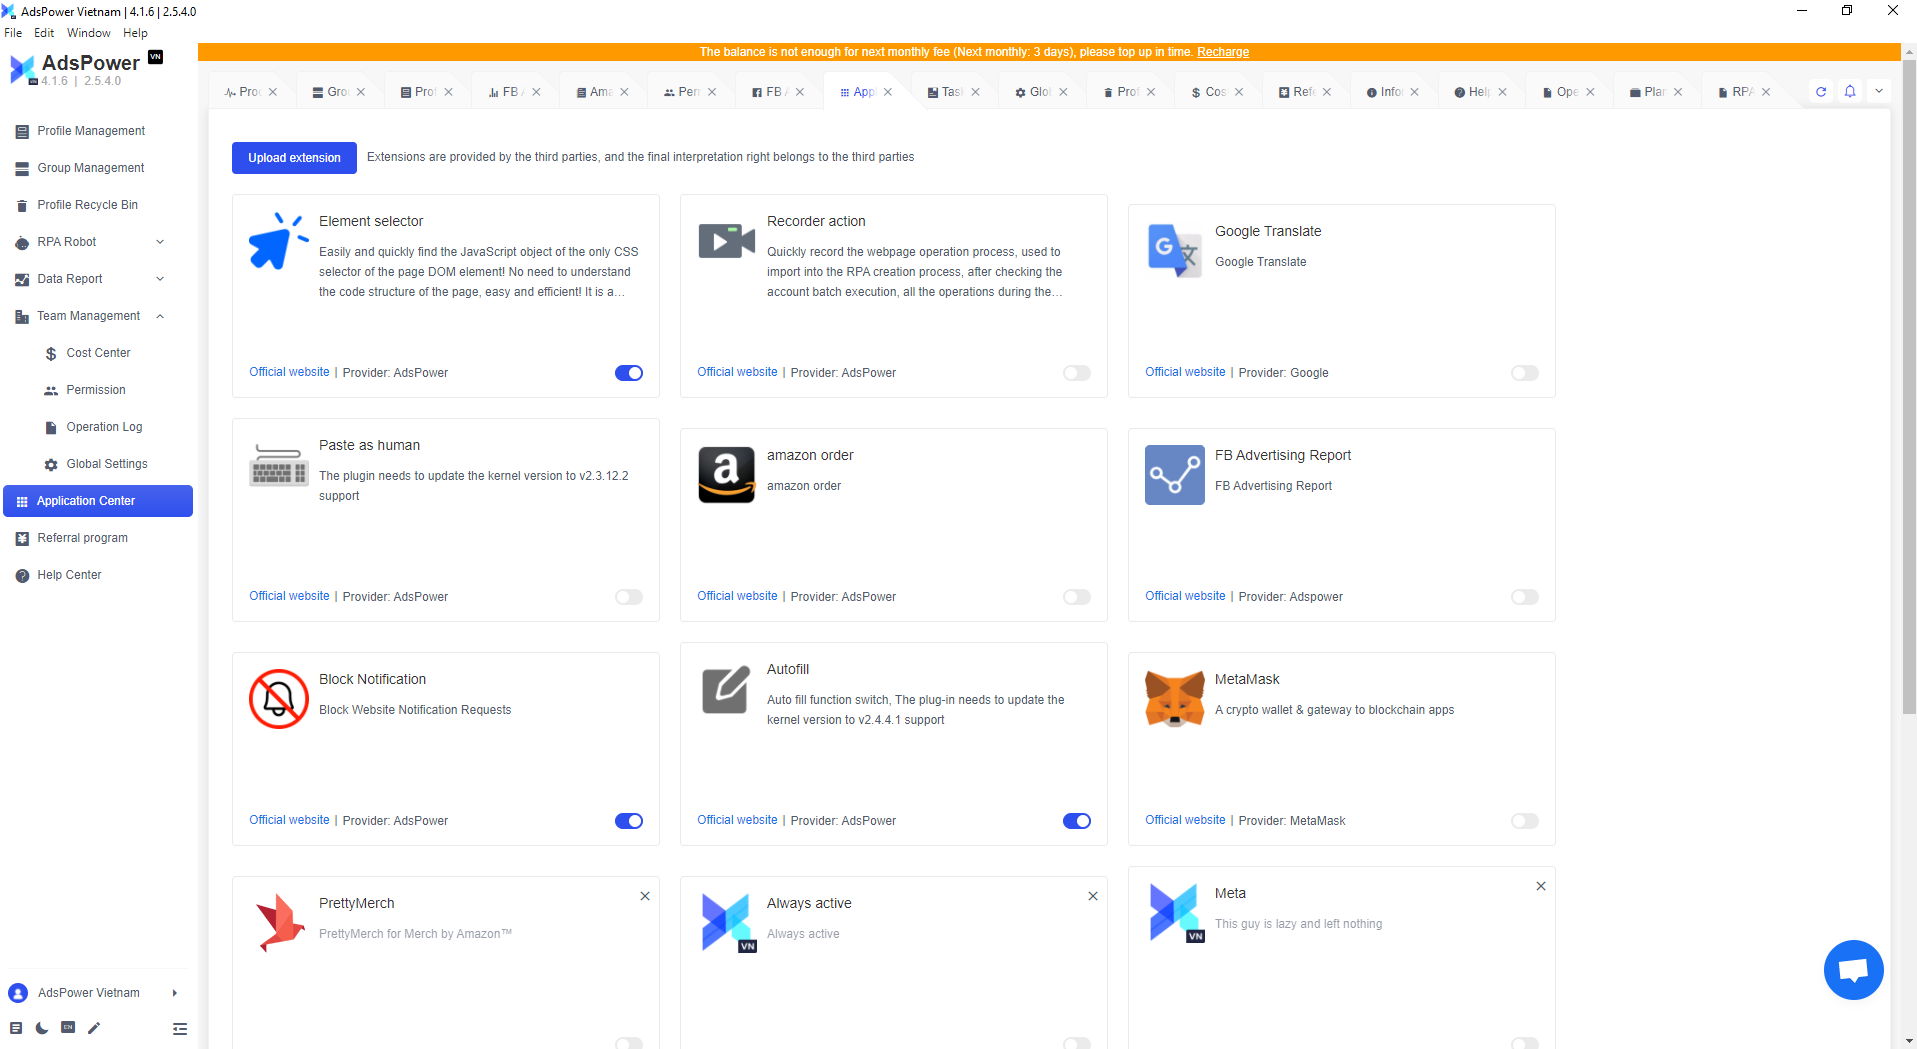
Task: Switch interface language via the EN icon
Action: (x=67, y=1028)
